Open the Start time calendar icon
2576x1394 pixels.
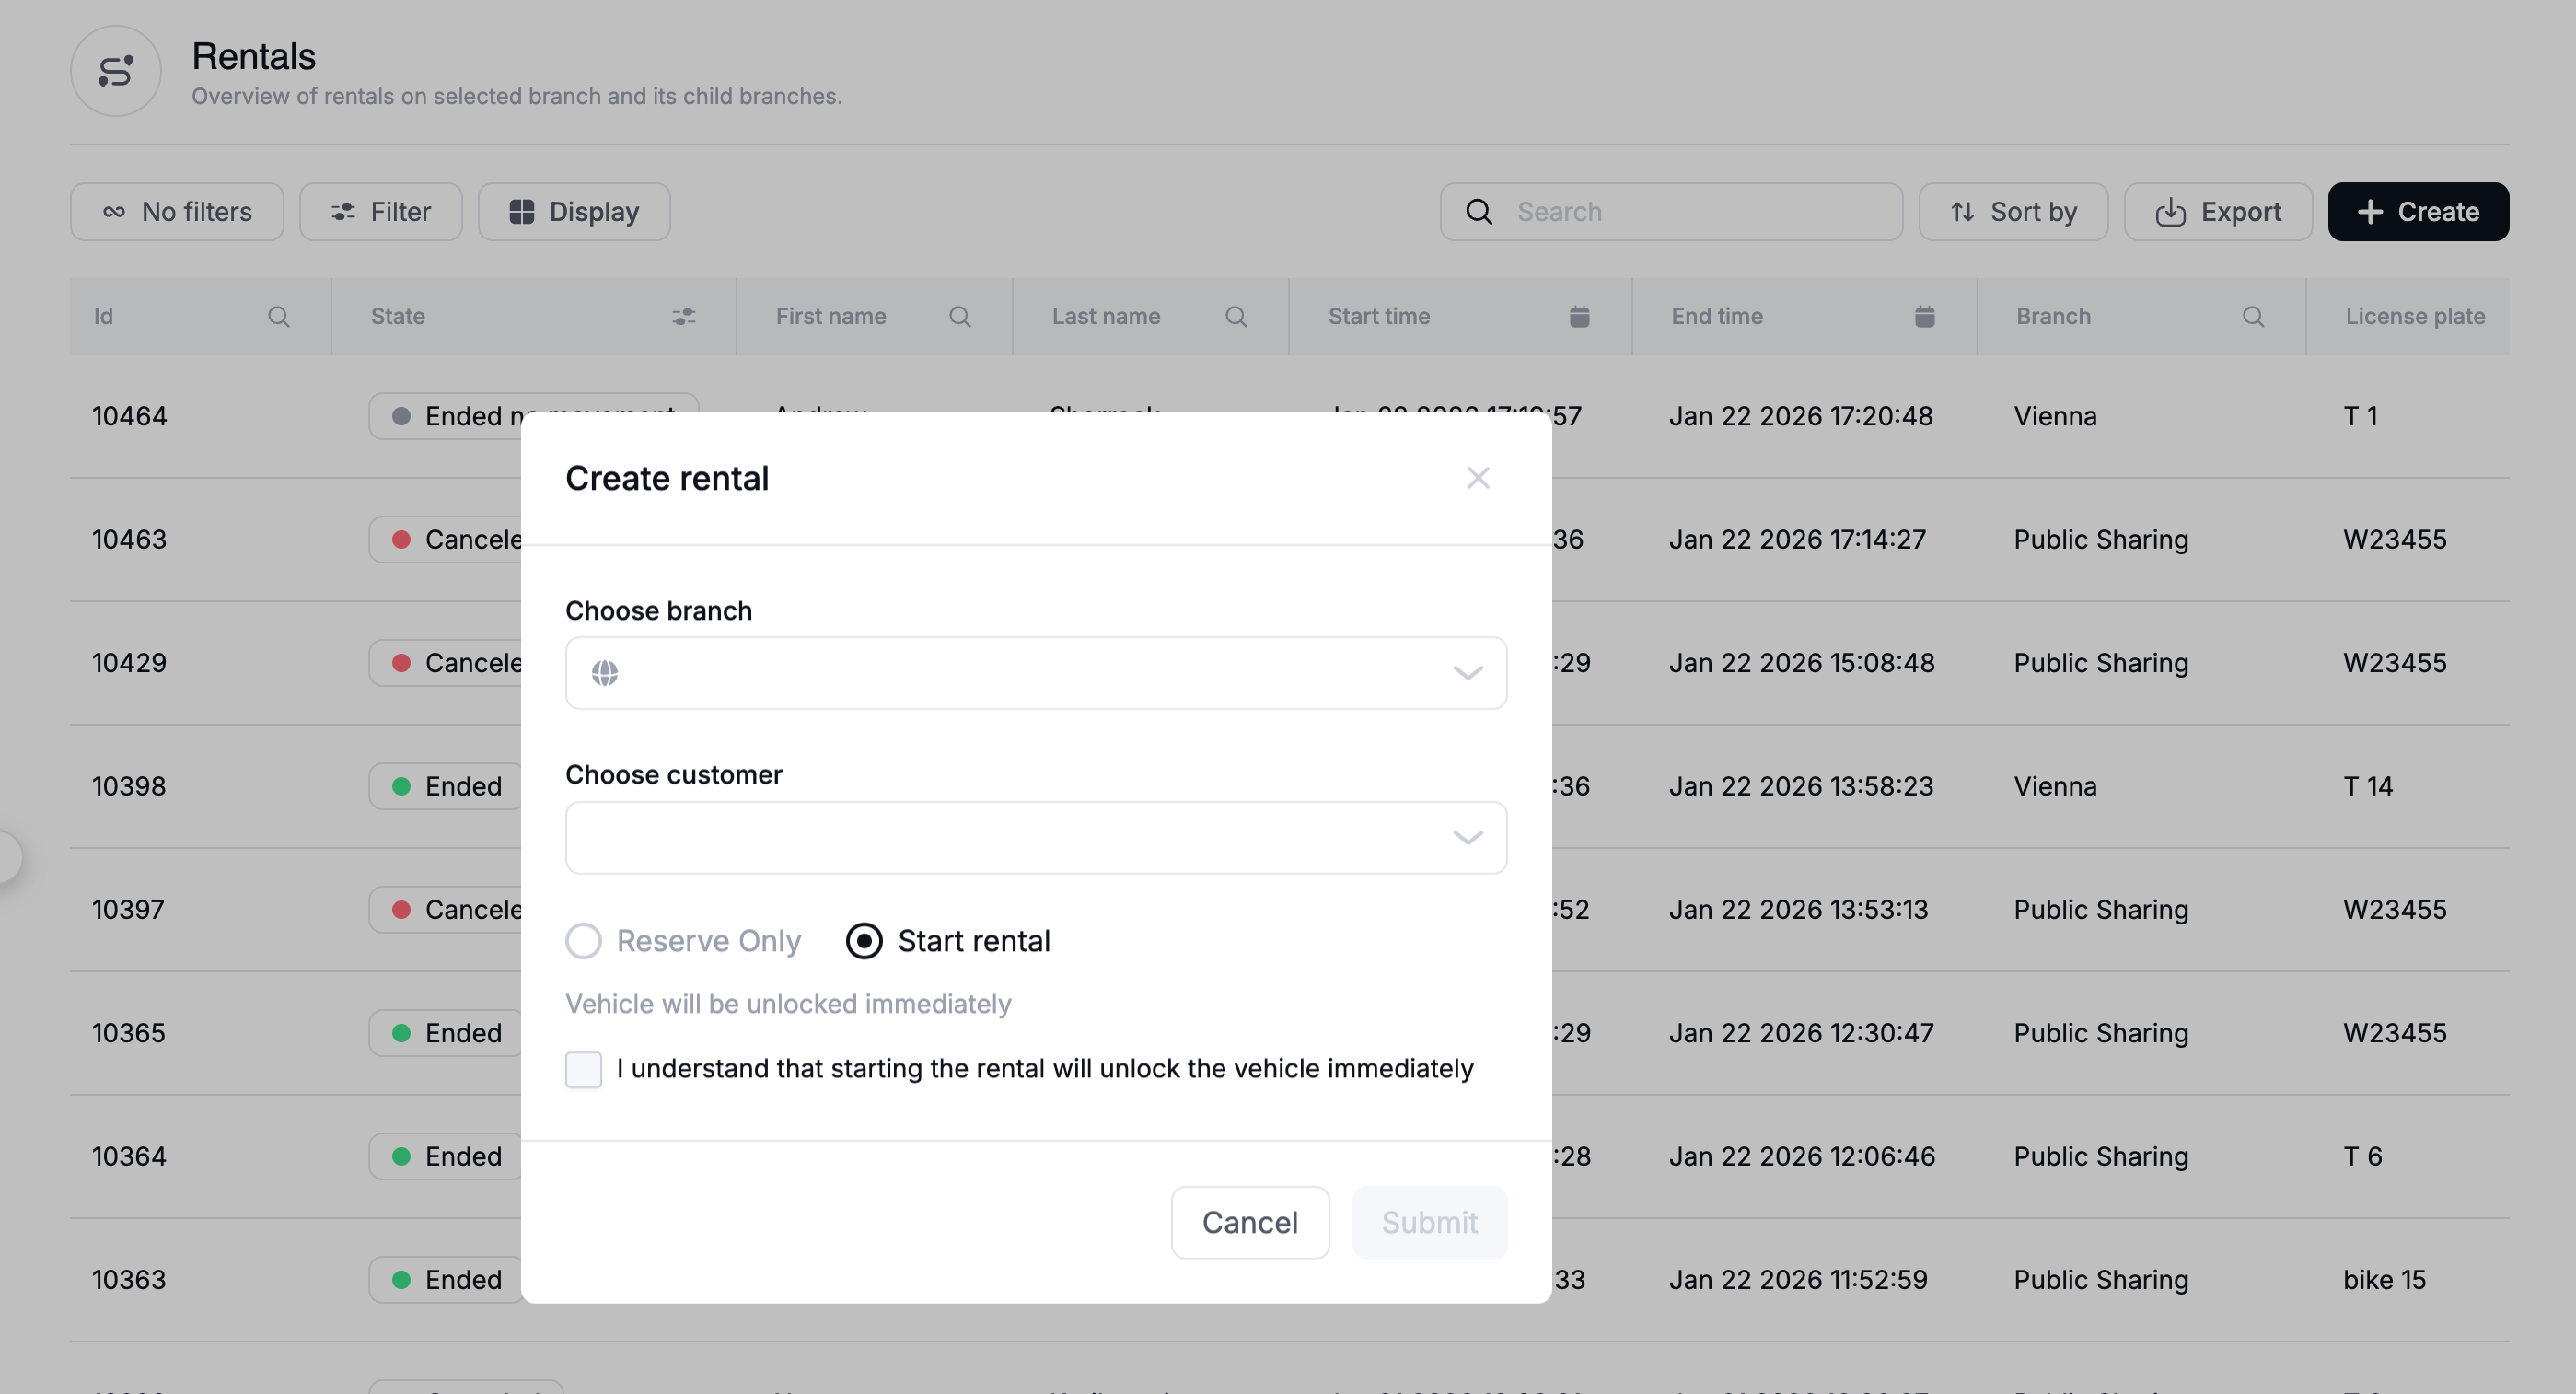click(1579, 317)
